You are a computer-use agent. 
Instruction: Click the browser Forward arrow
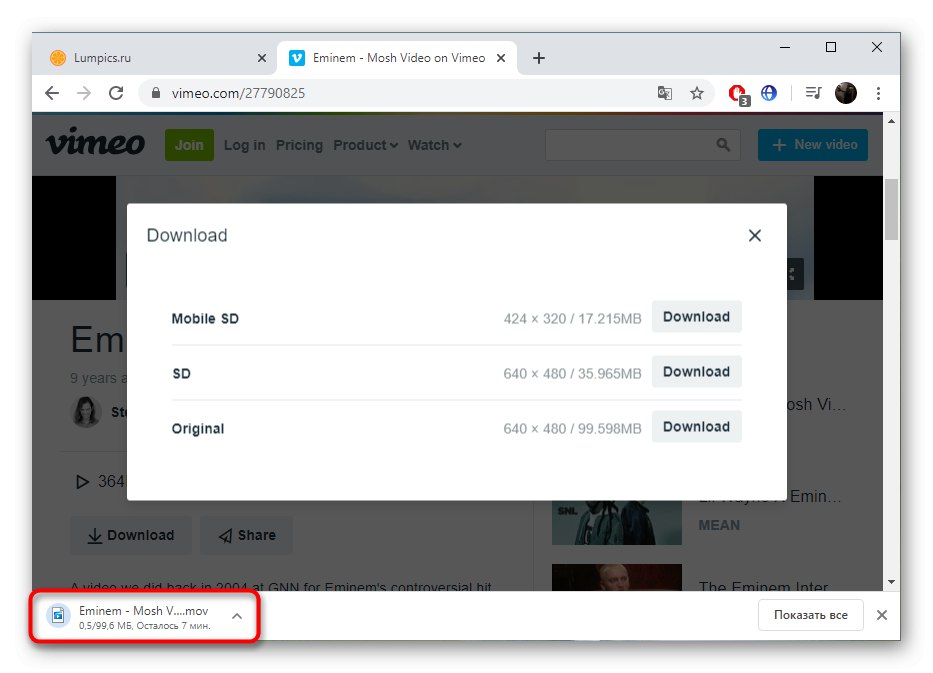click(84, 93)
